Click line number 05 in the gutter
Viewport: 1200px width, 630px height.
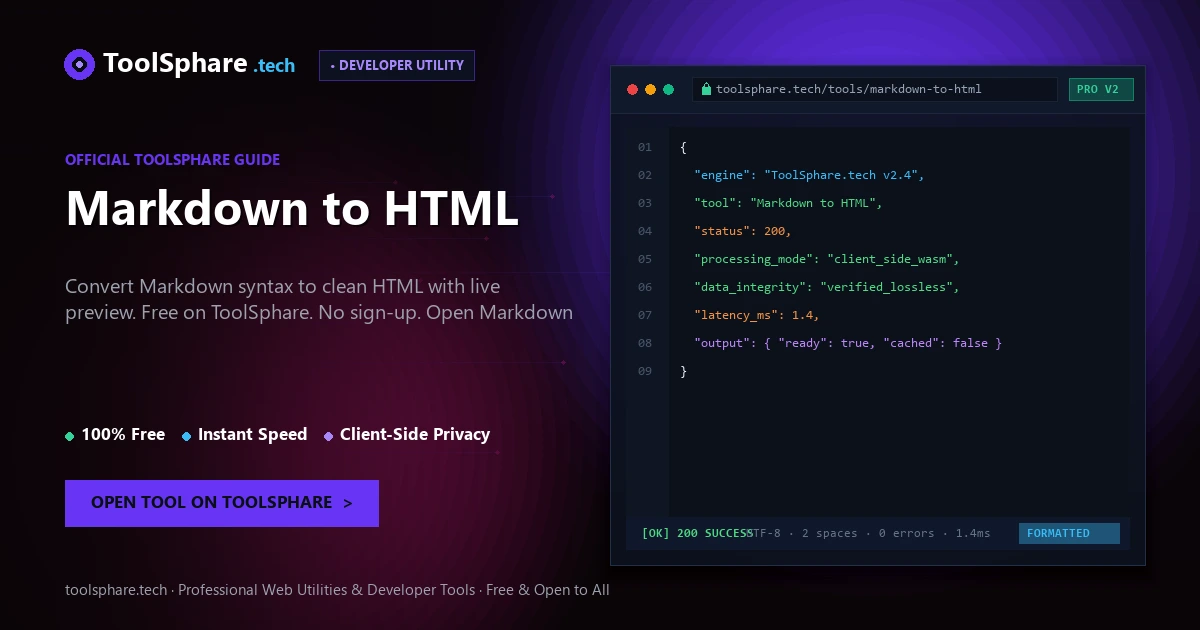tap(645, 259)
